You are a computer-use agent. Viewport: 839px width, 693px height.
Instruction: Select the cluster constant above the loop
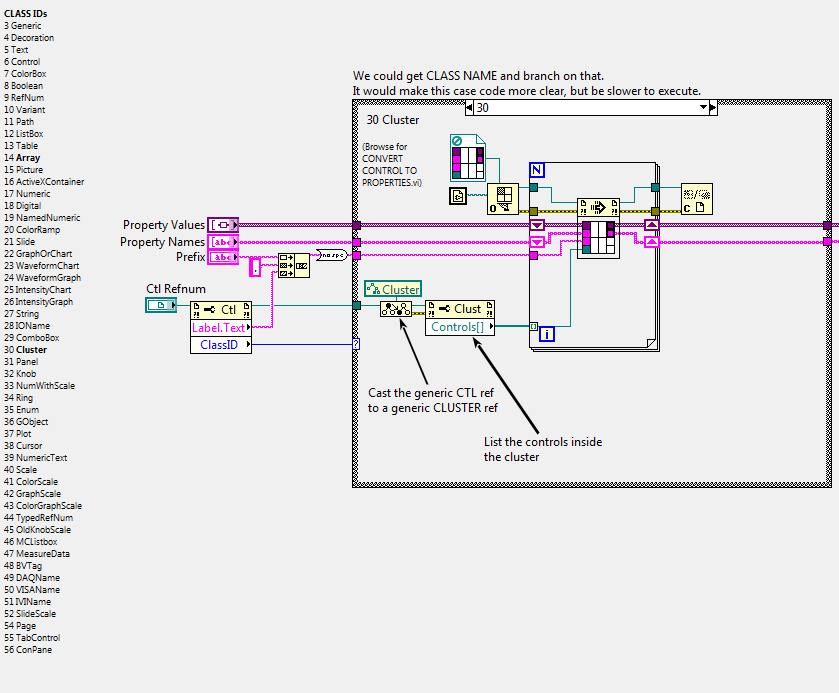tap(468, 158)
